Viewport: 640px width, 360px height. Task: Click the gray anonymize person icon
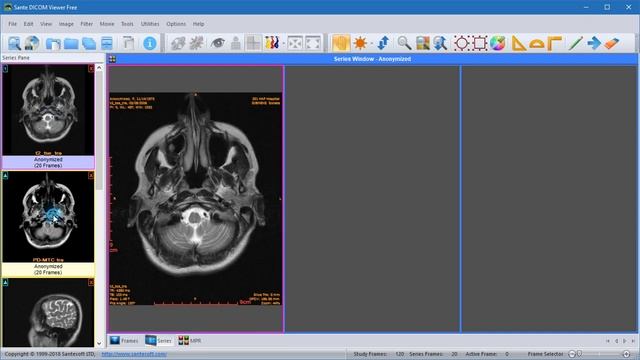(x=236, y=43)
